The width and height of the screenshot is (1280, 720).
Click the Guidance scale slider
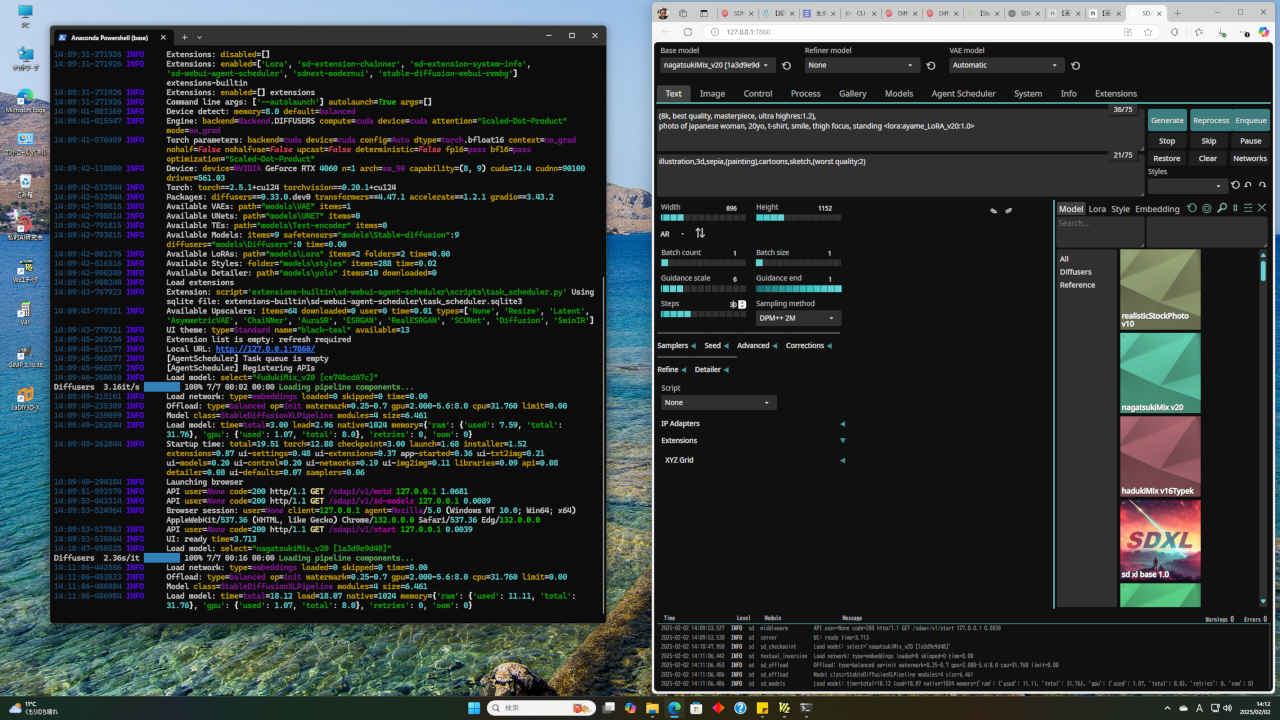703,289
